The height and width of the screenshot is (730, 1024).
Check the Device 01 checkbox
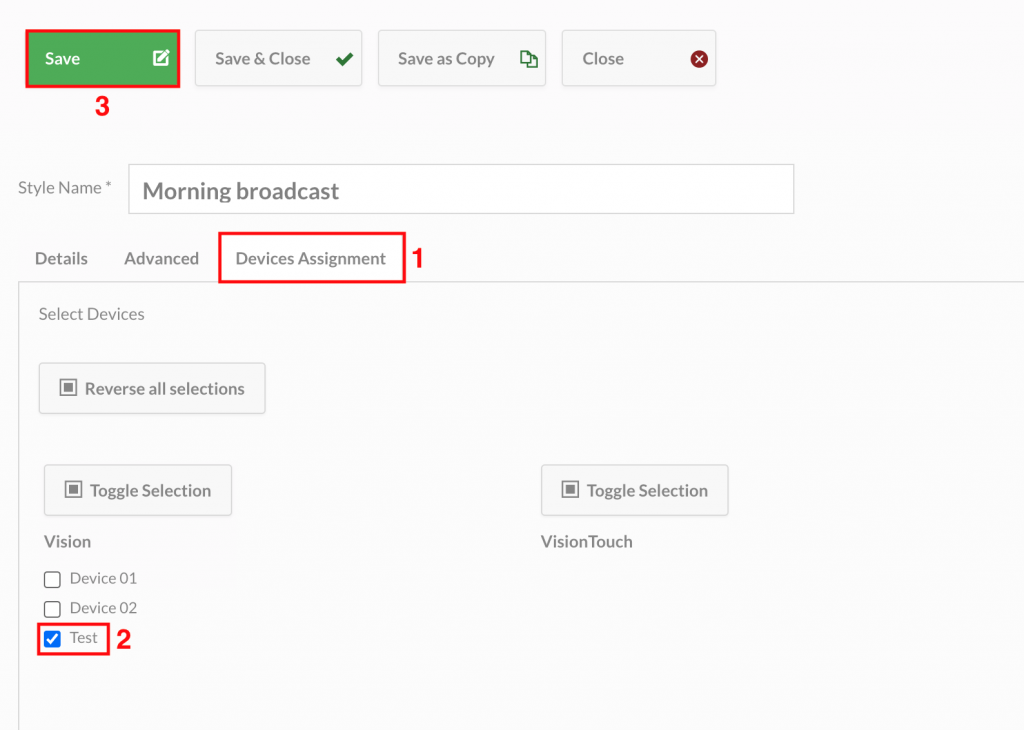(52, 579)
